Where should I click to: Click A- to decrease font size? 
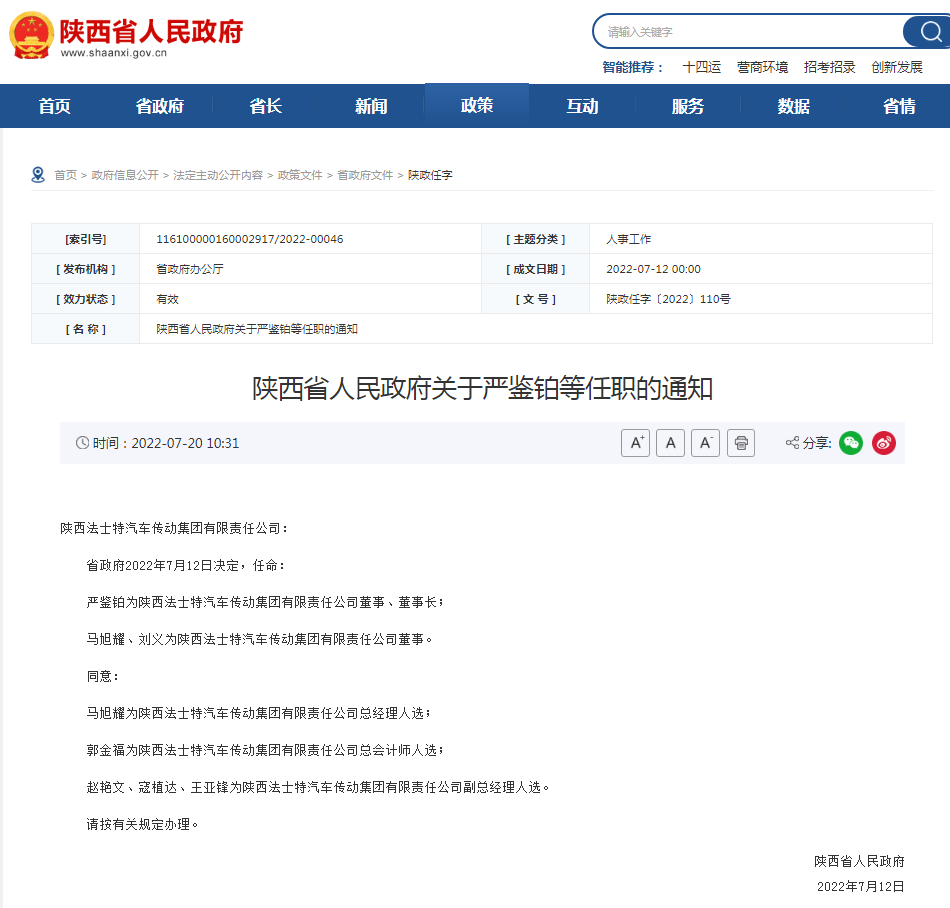point(705,443)
